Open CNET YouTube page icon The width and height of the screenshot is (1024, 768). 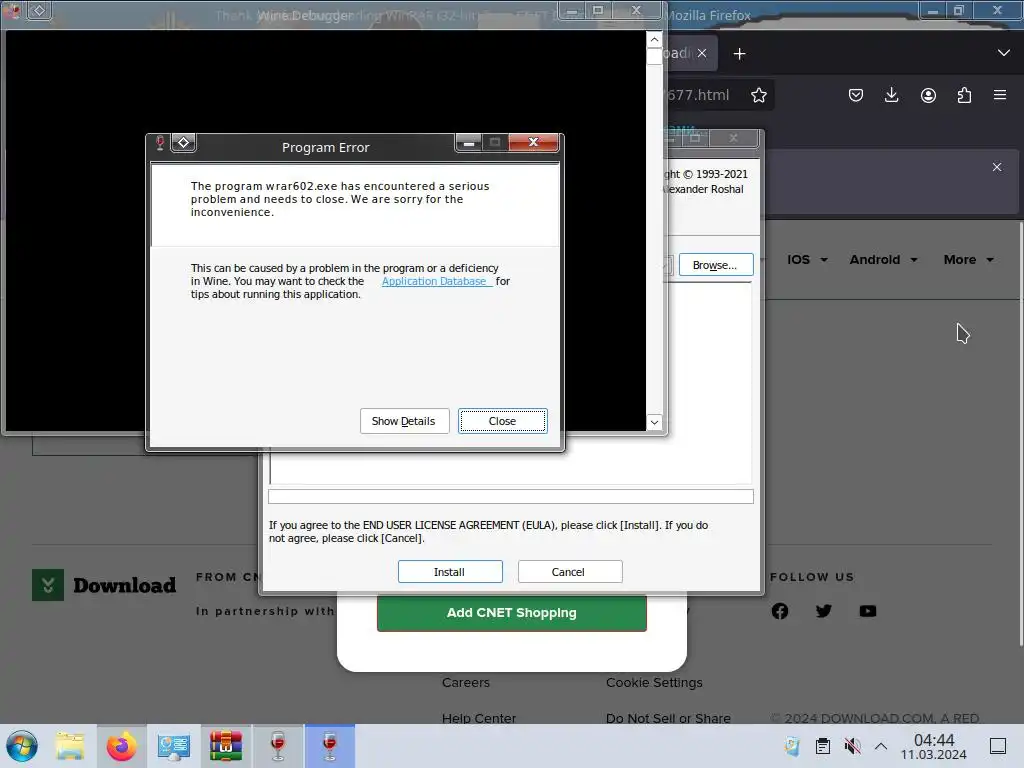[868, 611]
